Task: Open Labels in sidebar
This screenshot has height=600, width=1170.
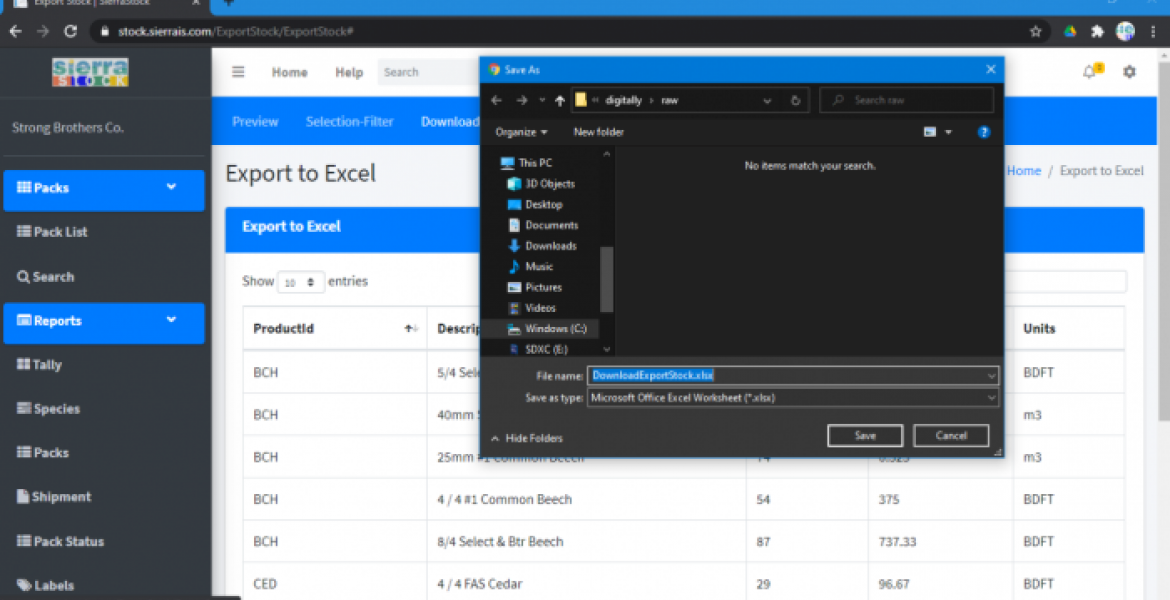Action: coord(46,586)
